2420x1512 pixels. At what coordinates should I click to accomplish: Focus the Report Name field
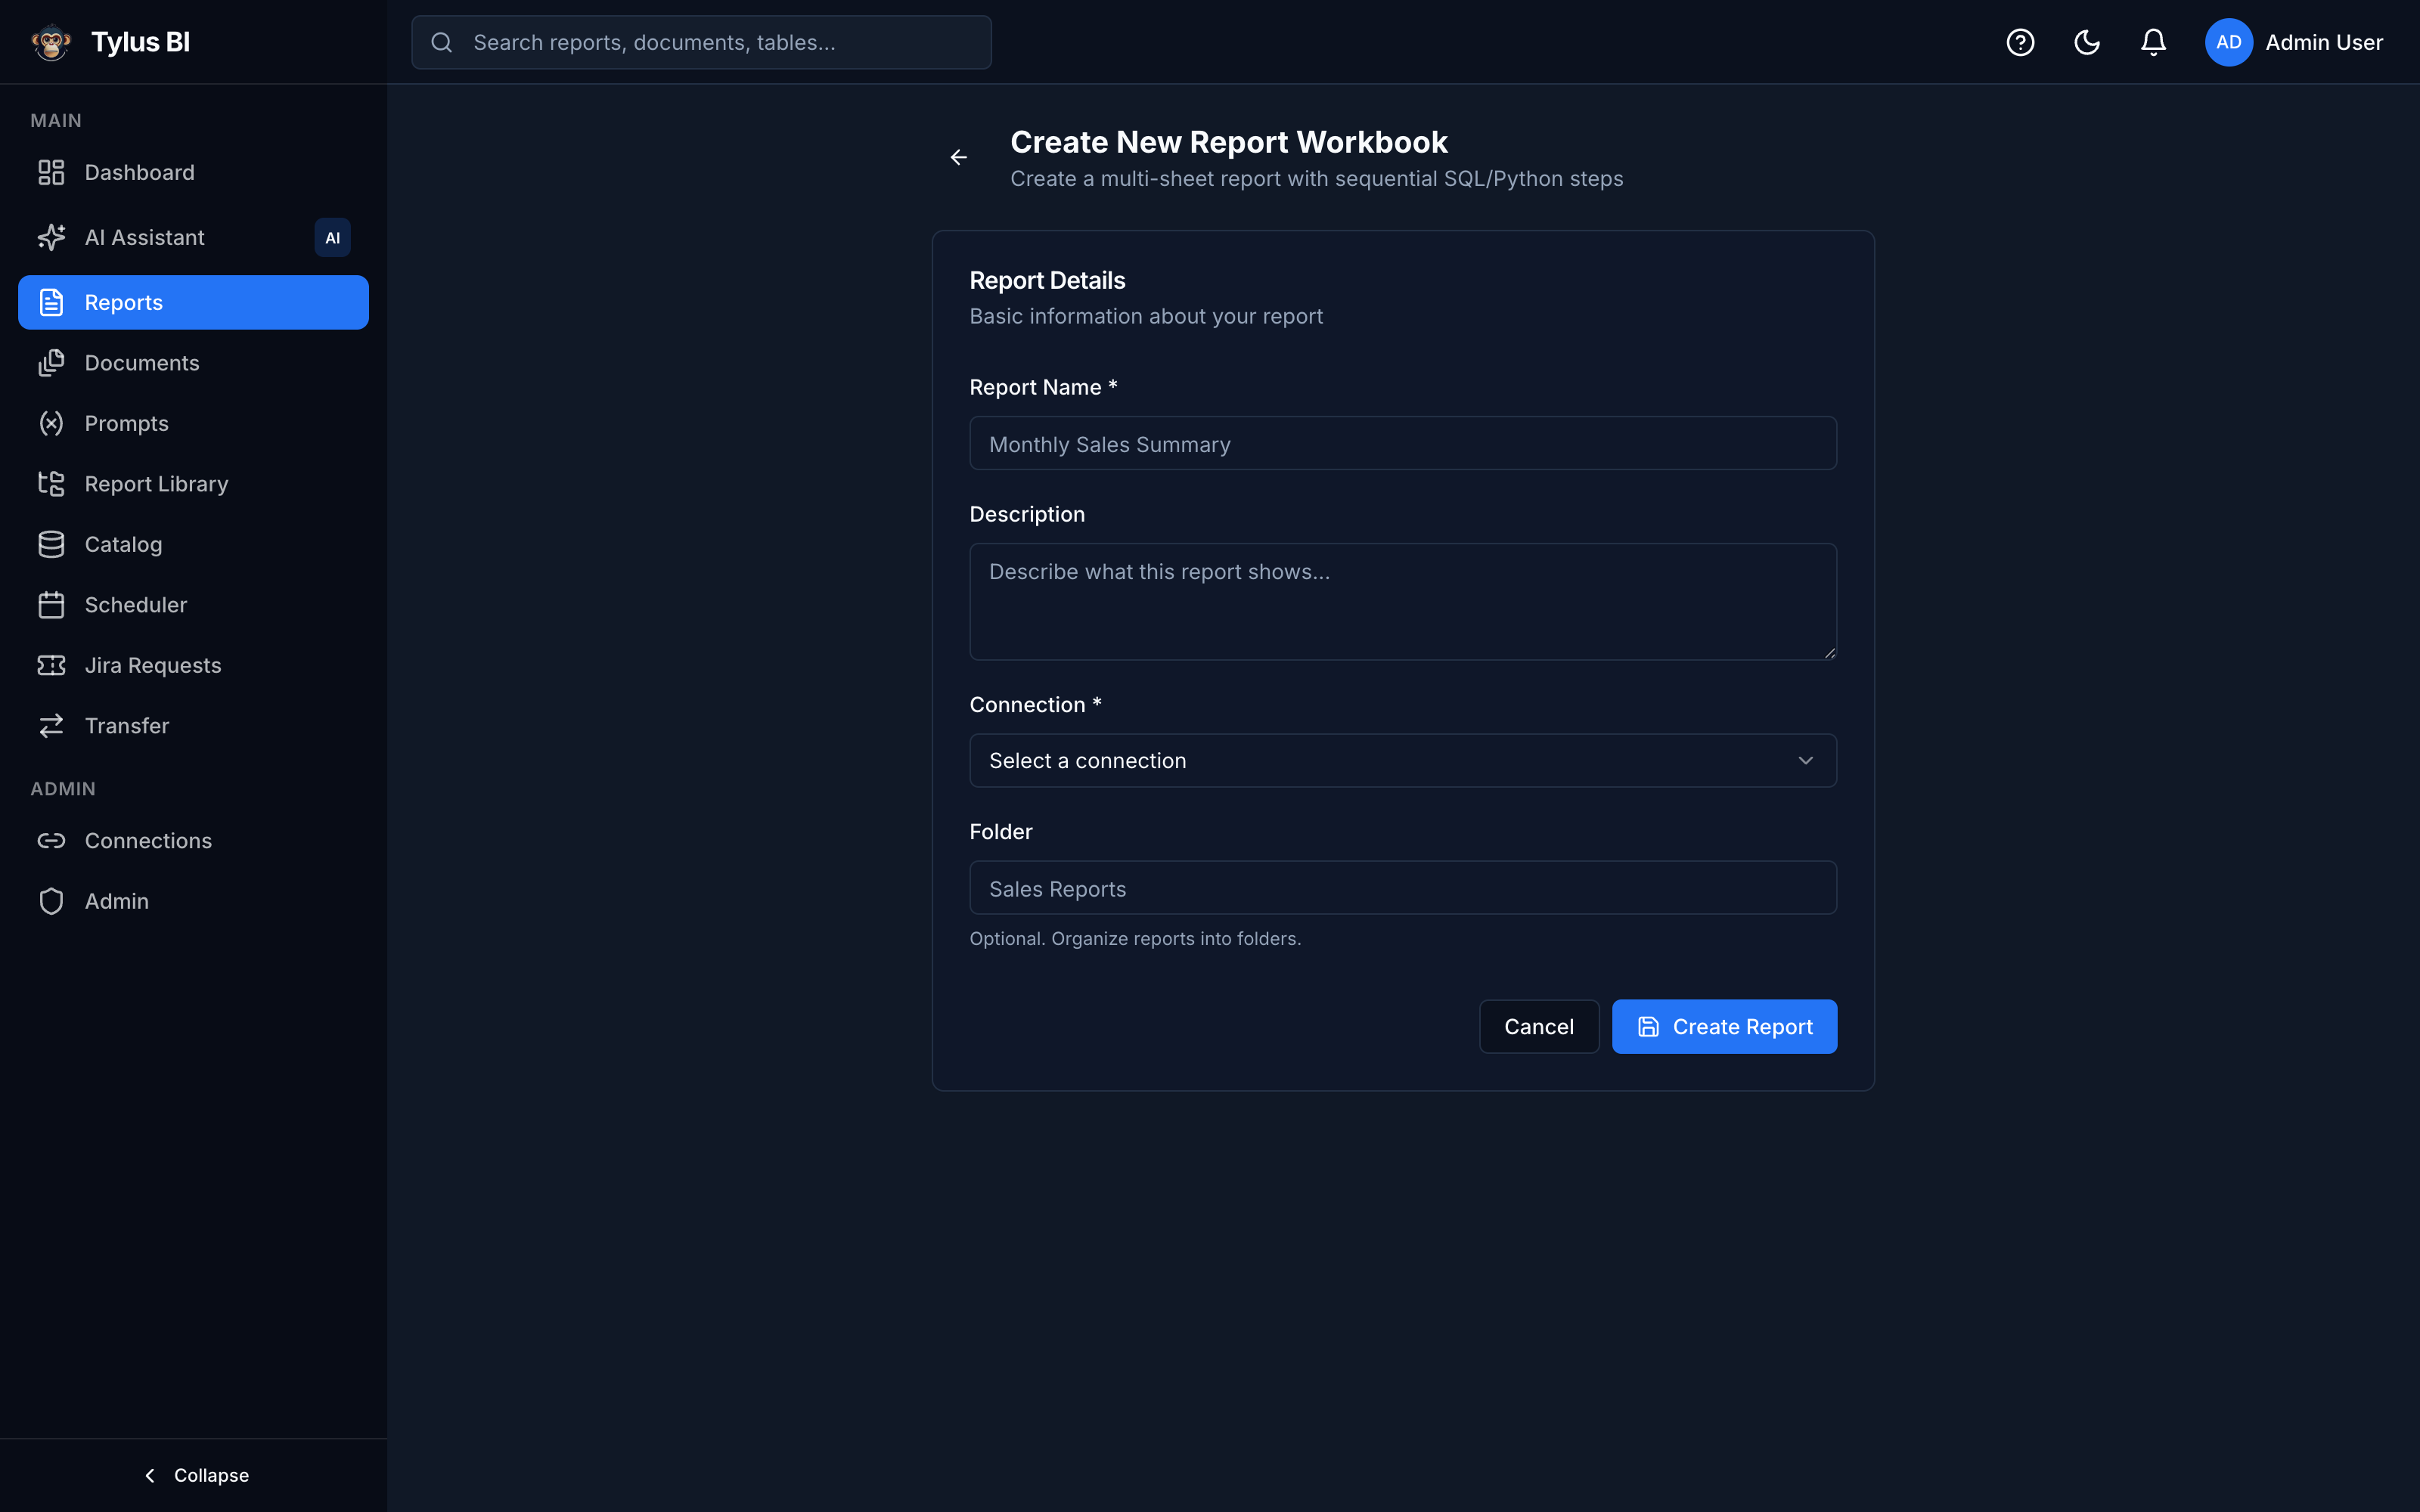[1402, 444]
